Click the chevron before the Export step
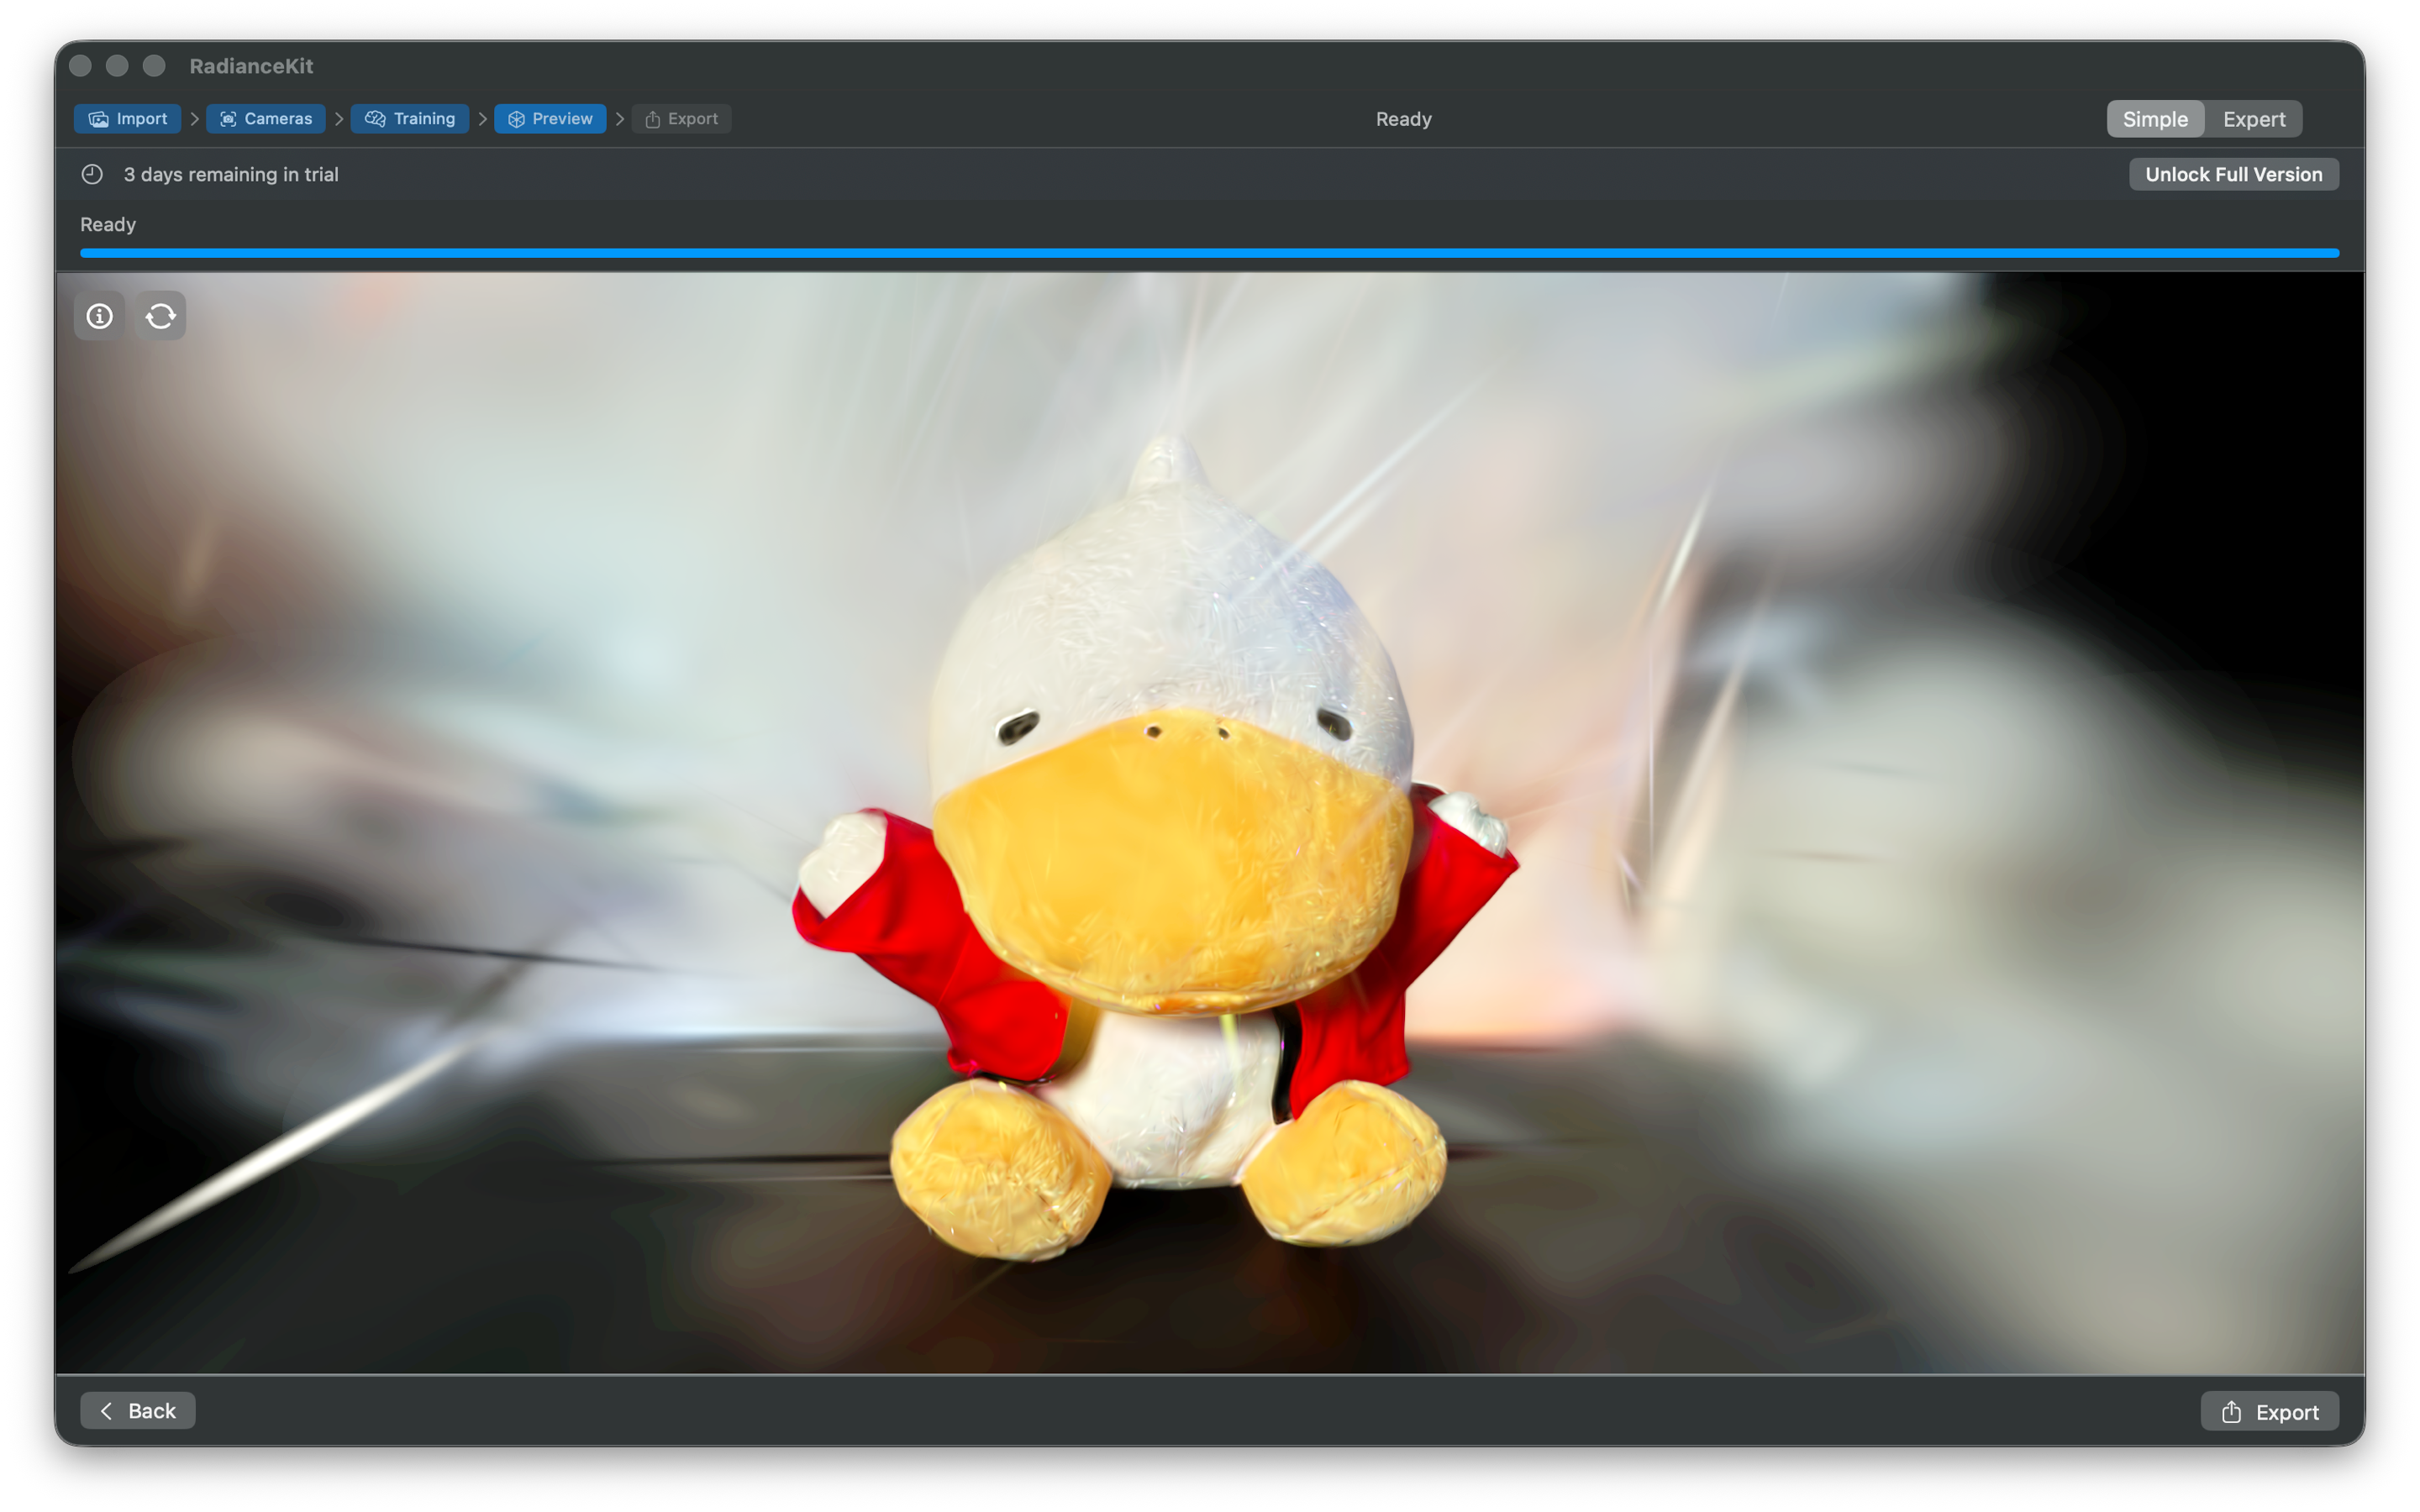 tap(621, 118)
